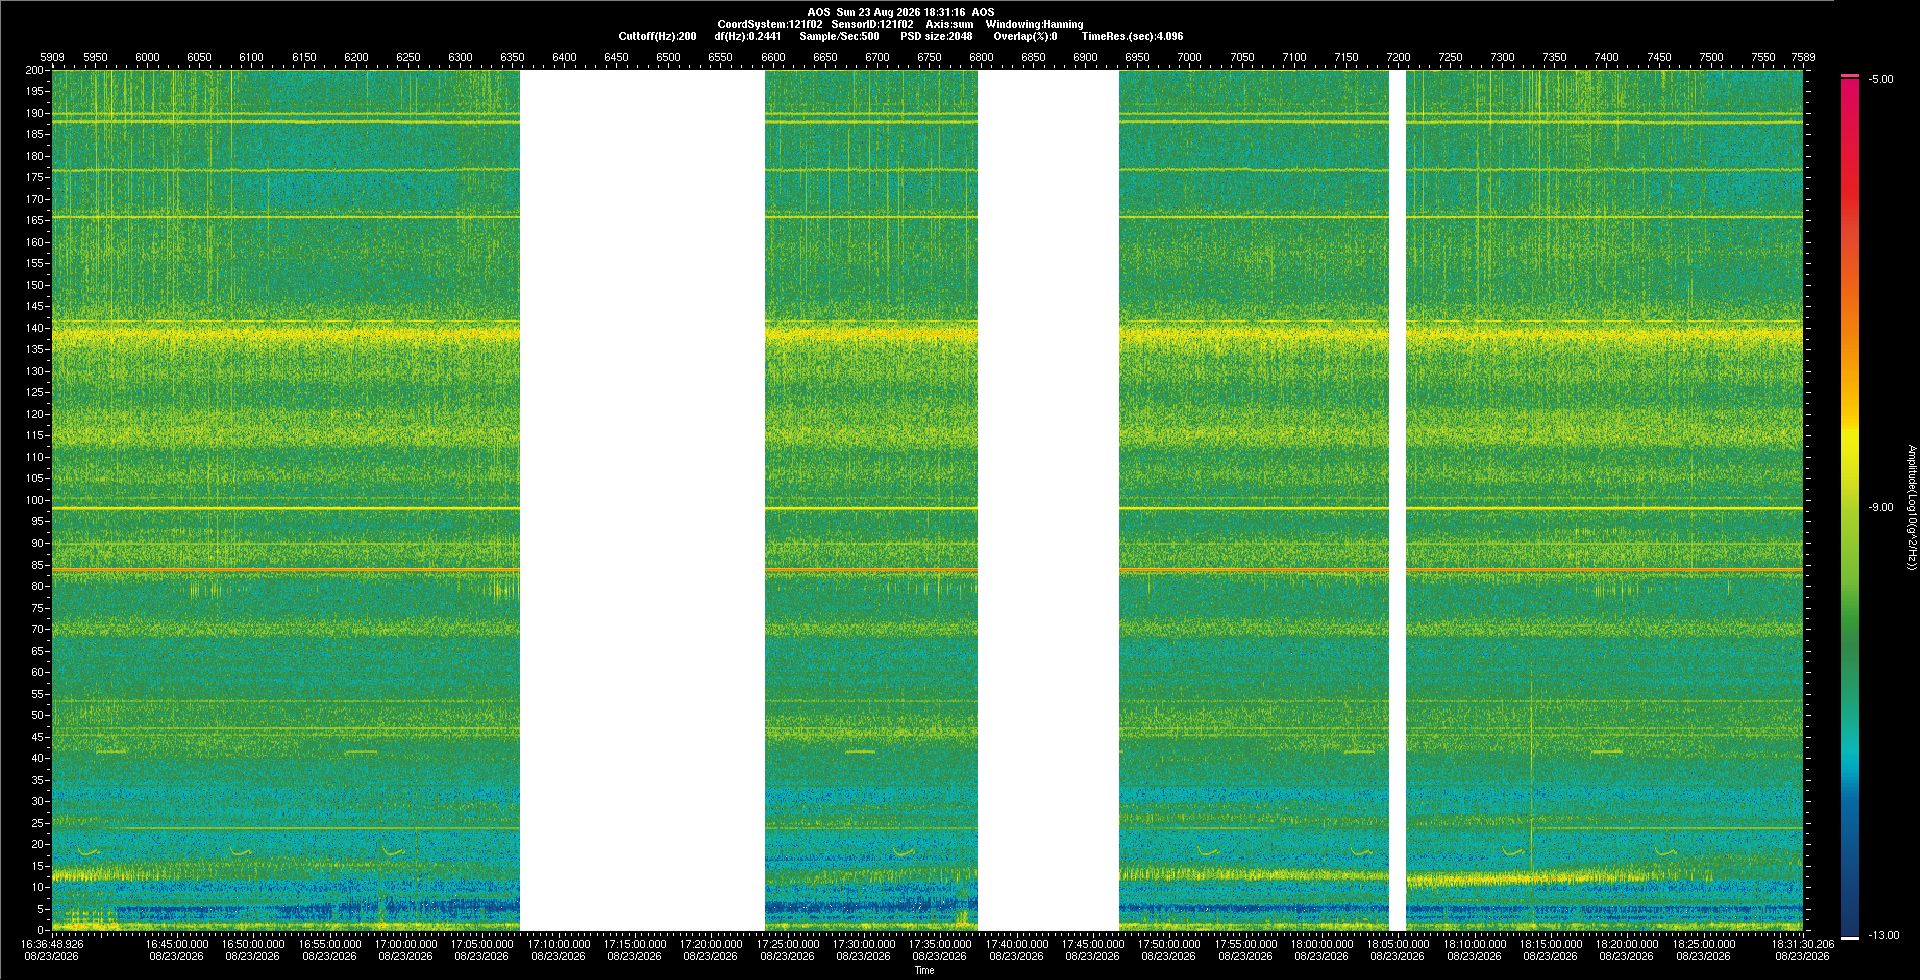1920x980 pixels.
Task: Click the TimeRes.(sec):4.096 parameter text
Action: [1132, 36]
